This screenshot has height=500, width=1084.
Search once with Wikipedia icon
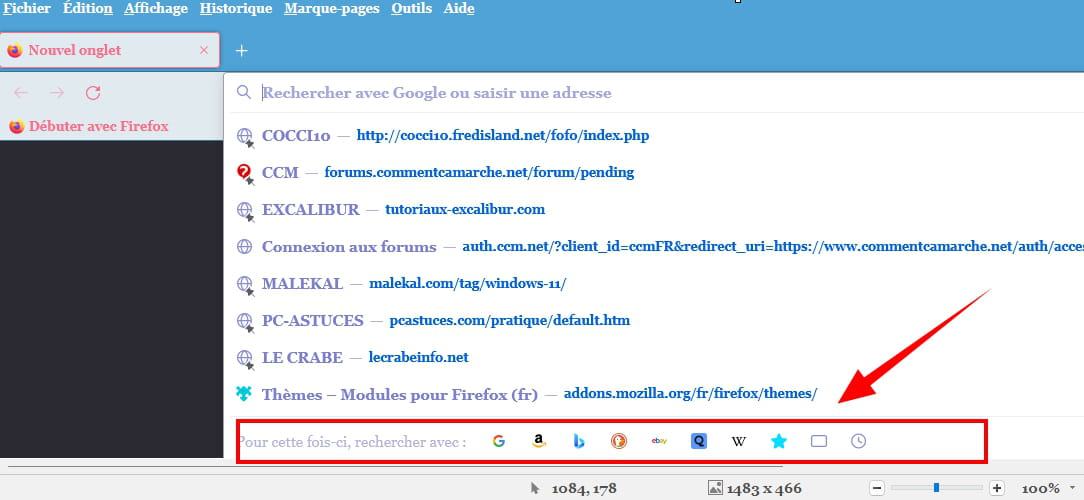tap(739, 441)
